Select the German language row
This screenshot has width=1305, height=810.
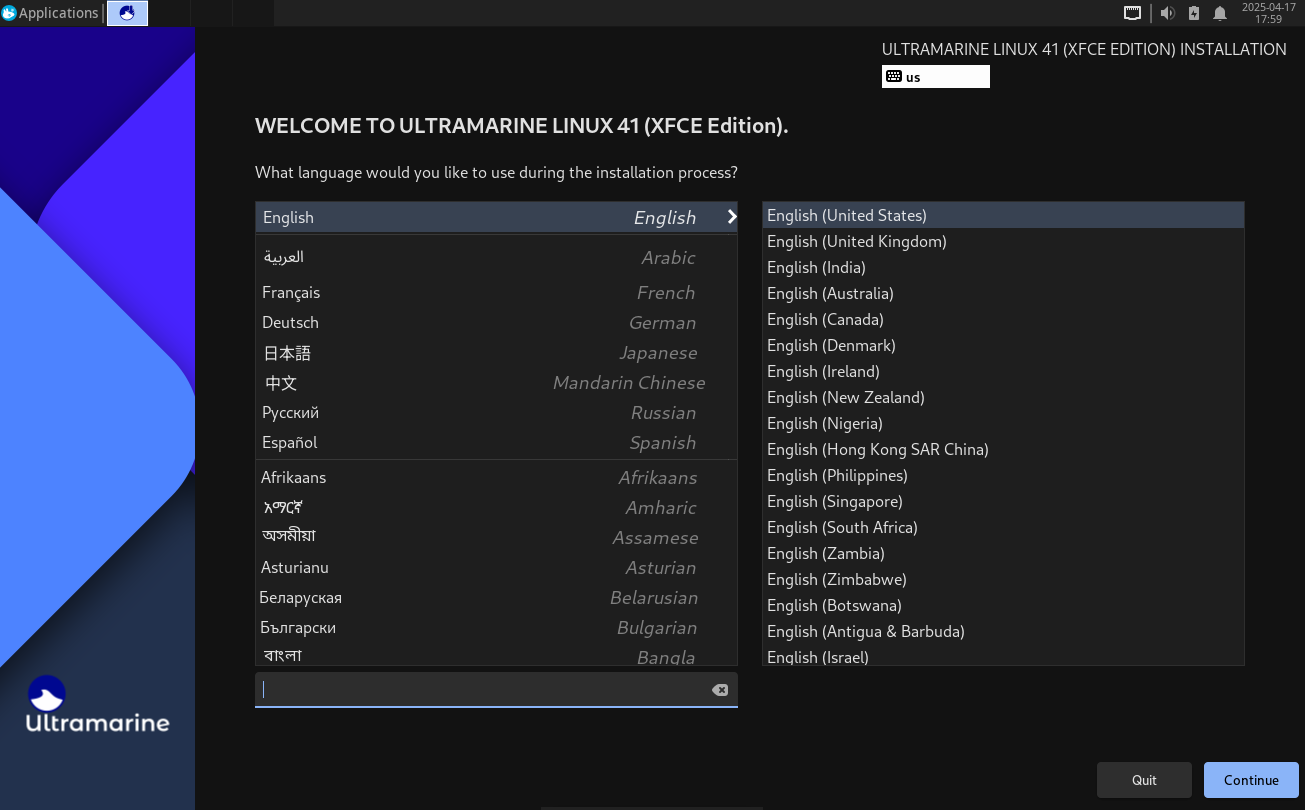click(496, 322)
